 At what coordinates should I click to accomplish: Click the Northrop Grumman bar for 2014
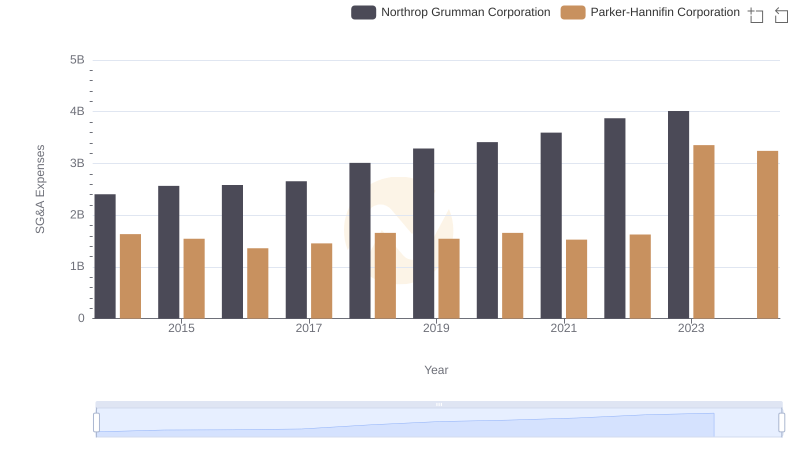(x=105, y=257)
